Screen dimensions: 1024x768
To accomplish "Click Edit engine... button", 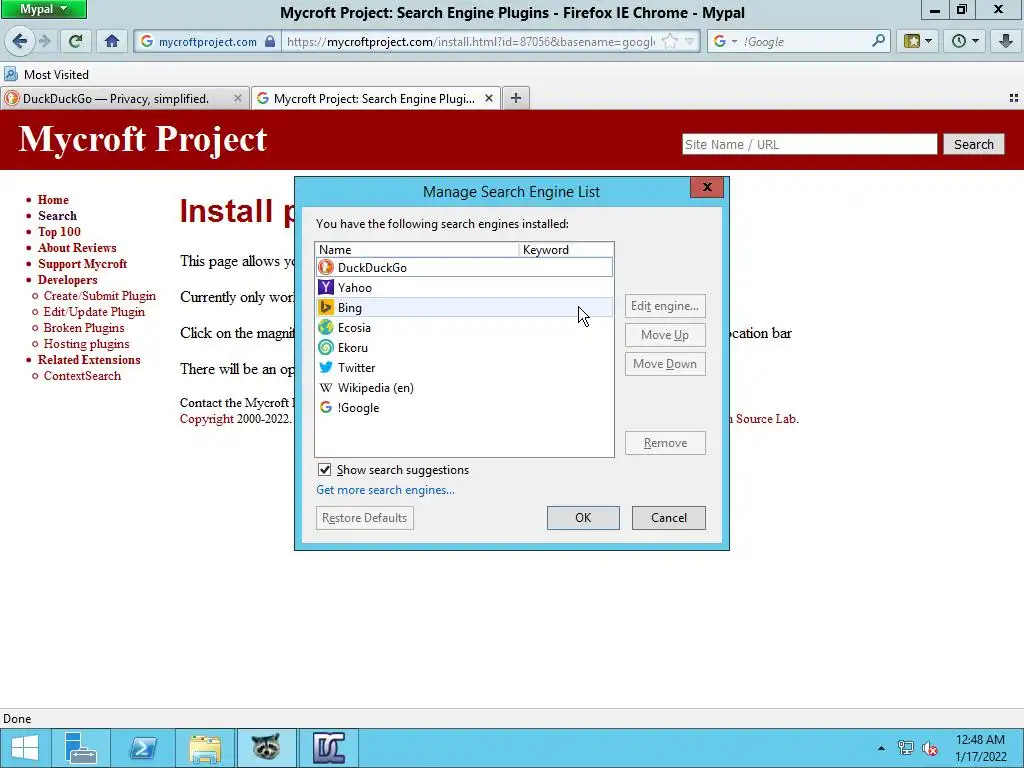I will tap(665, 306).
